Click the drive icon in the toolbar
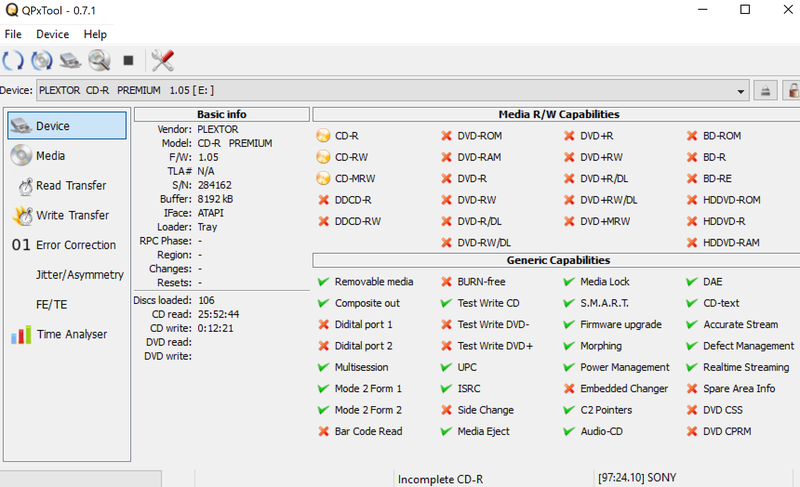 [x=70, y=61]
